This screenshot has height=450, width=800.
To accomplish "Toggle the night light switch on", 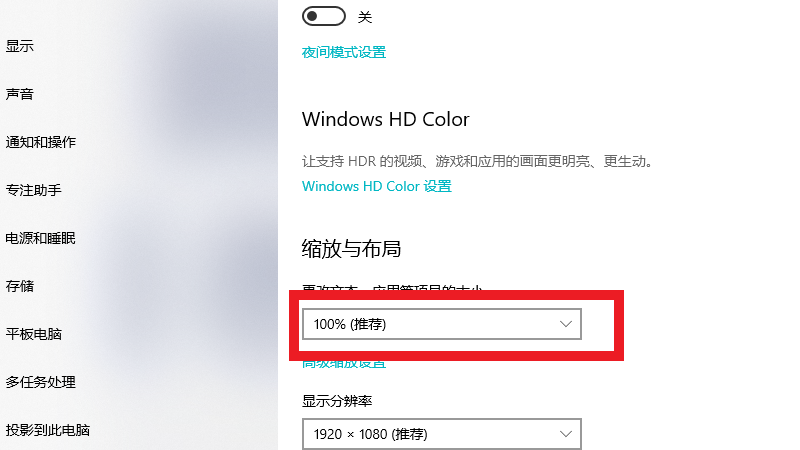I will [323, 16].
